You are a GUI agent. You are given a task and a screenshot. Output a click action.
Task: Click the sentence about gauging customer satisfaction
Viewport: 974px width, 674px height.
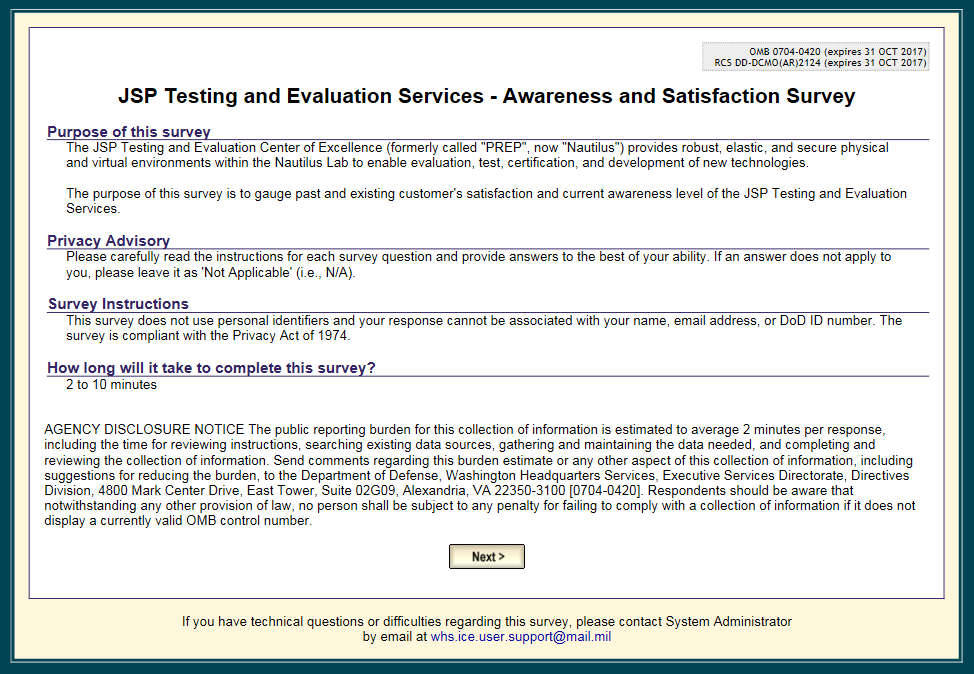(x=486, y=201)
